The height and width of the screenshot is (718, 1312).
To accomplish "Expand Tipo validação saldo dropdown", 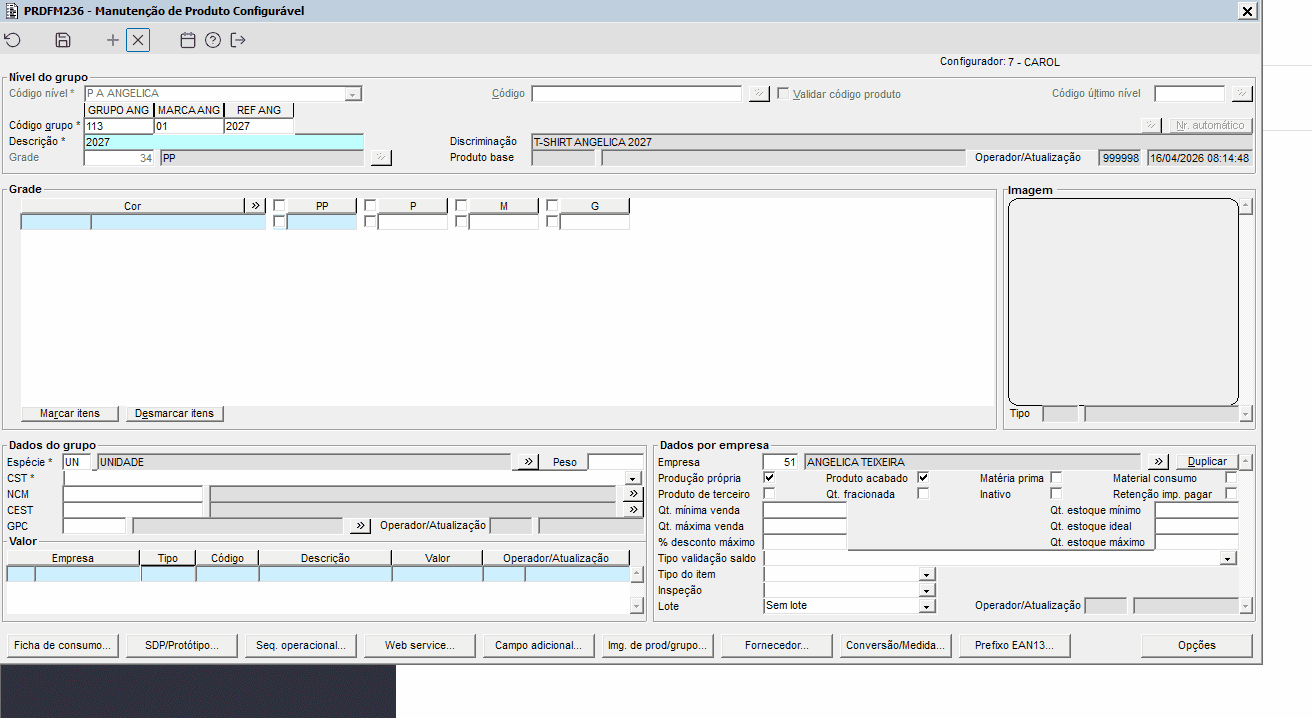I will [x=1229, y=559].
